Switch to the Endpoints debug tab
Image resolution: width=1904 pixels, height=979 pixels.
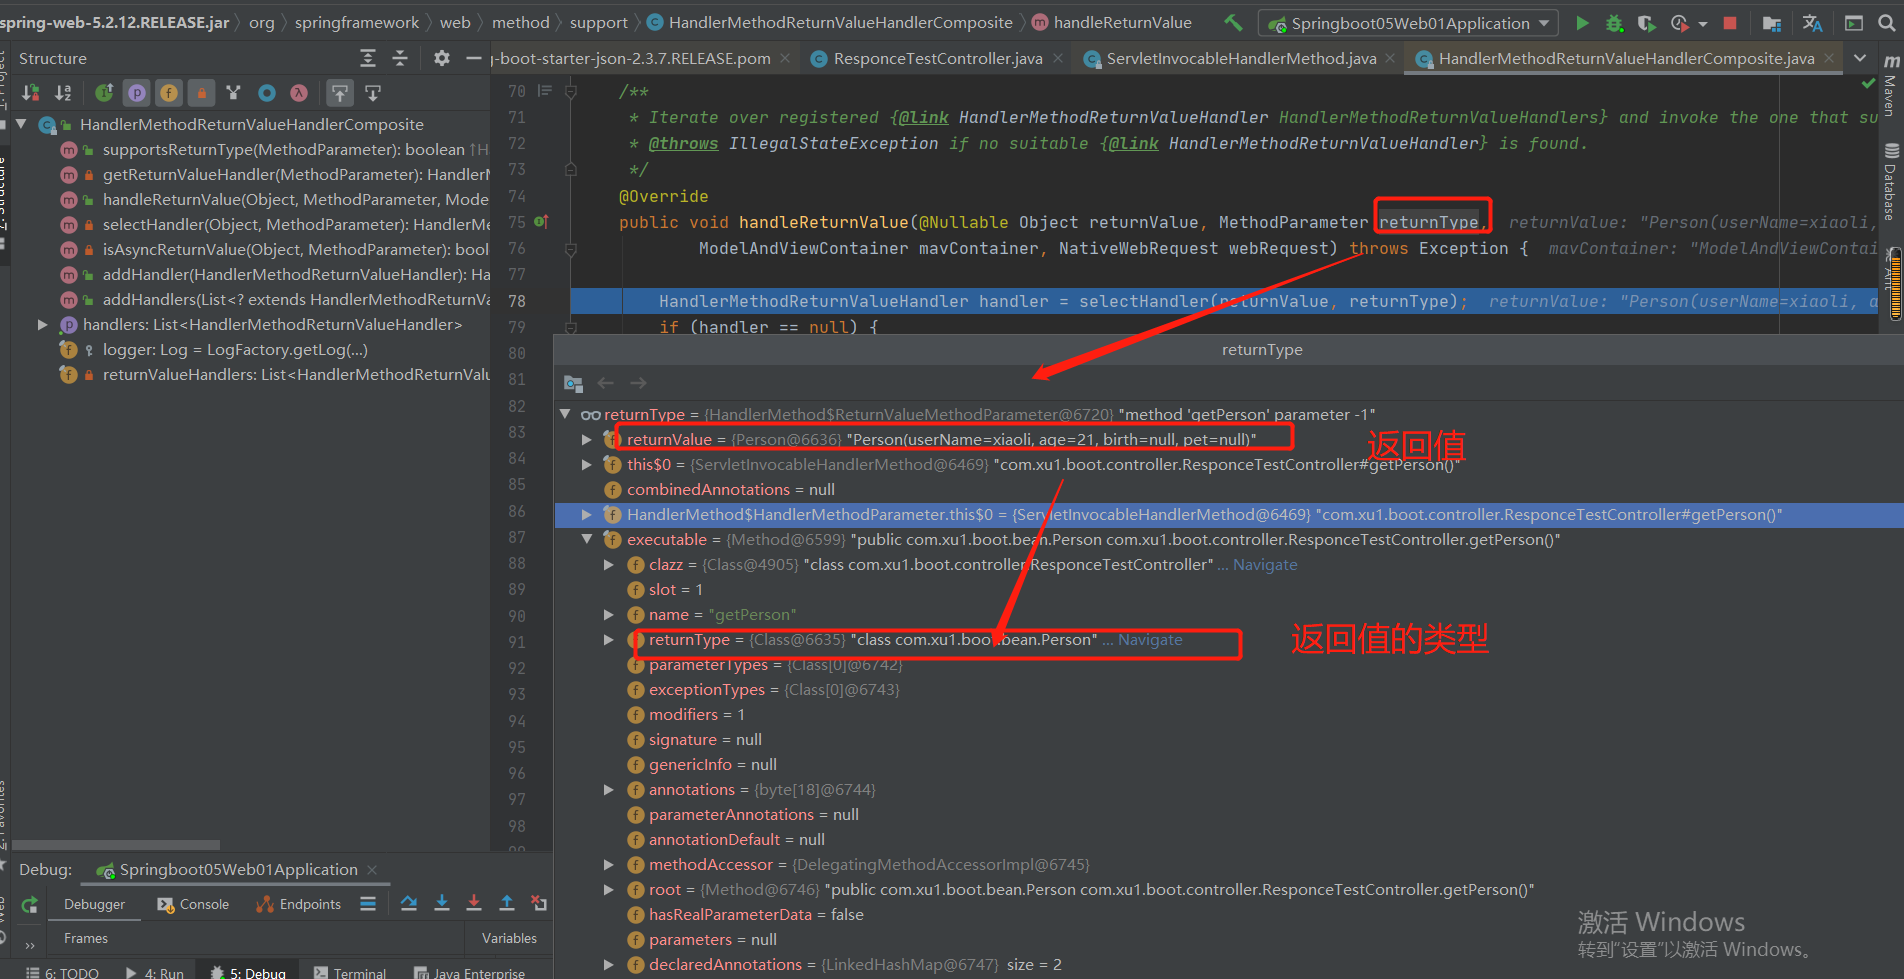[x=298, y=904]
